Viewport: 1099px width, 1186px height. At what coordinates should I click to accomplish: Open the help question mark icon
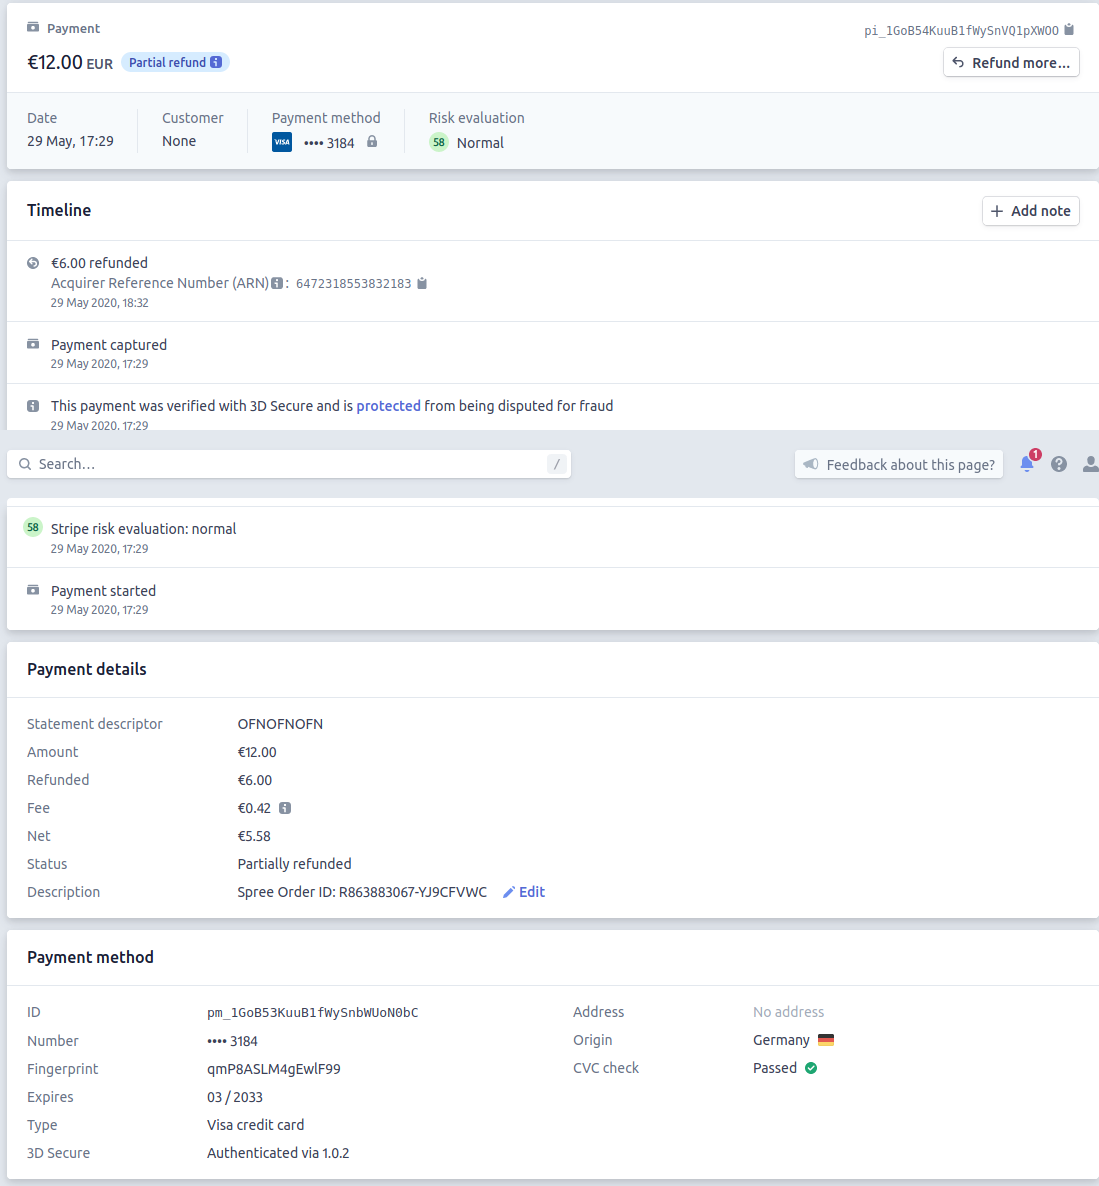coord(1059,464)
